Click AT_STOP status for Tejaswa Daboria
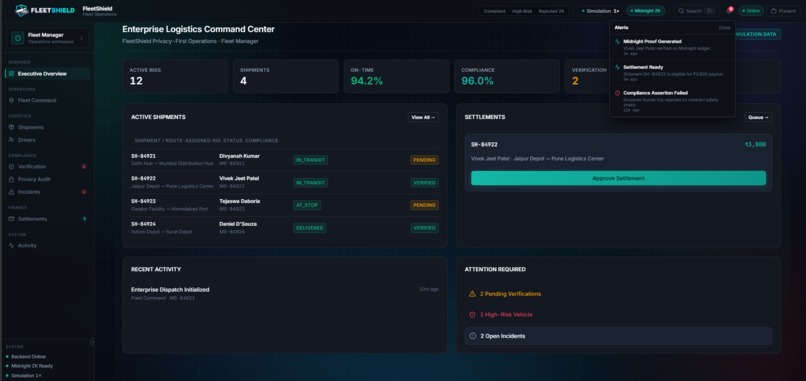The image size is (806, 381). [307, 205]
